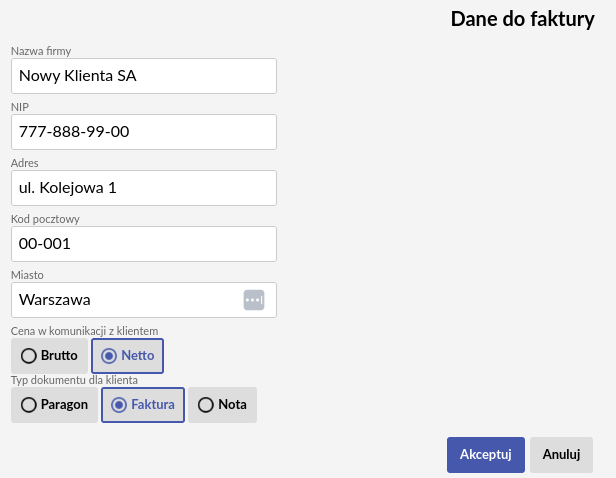This screenshot has width=616, height=478.
Task: Click the Miasto text box containing Warszawa
Action: click(x=144, y=300)
